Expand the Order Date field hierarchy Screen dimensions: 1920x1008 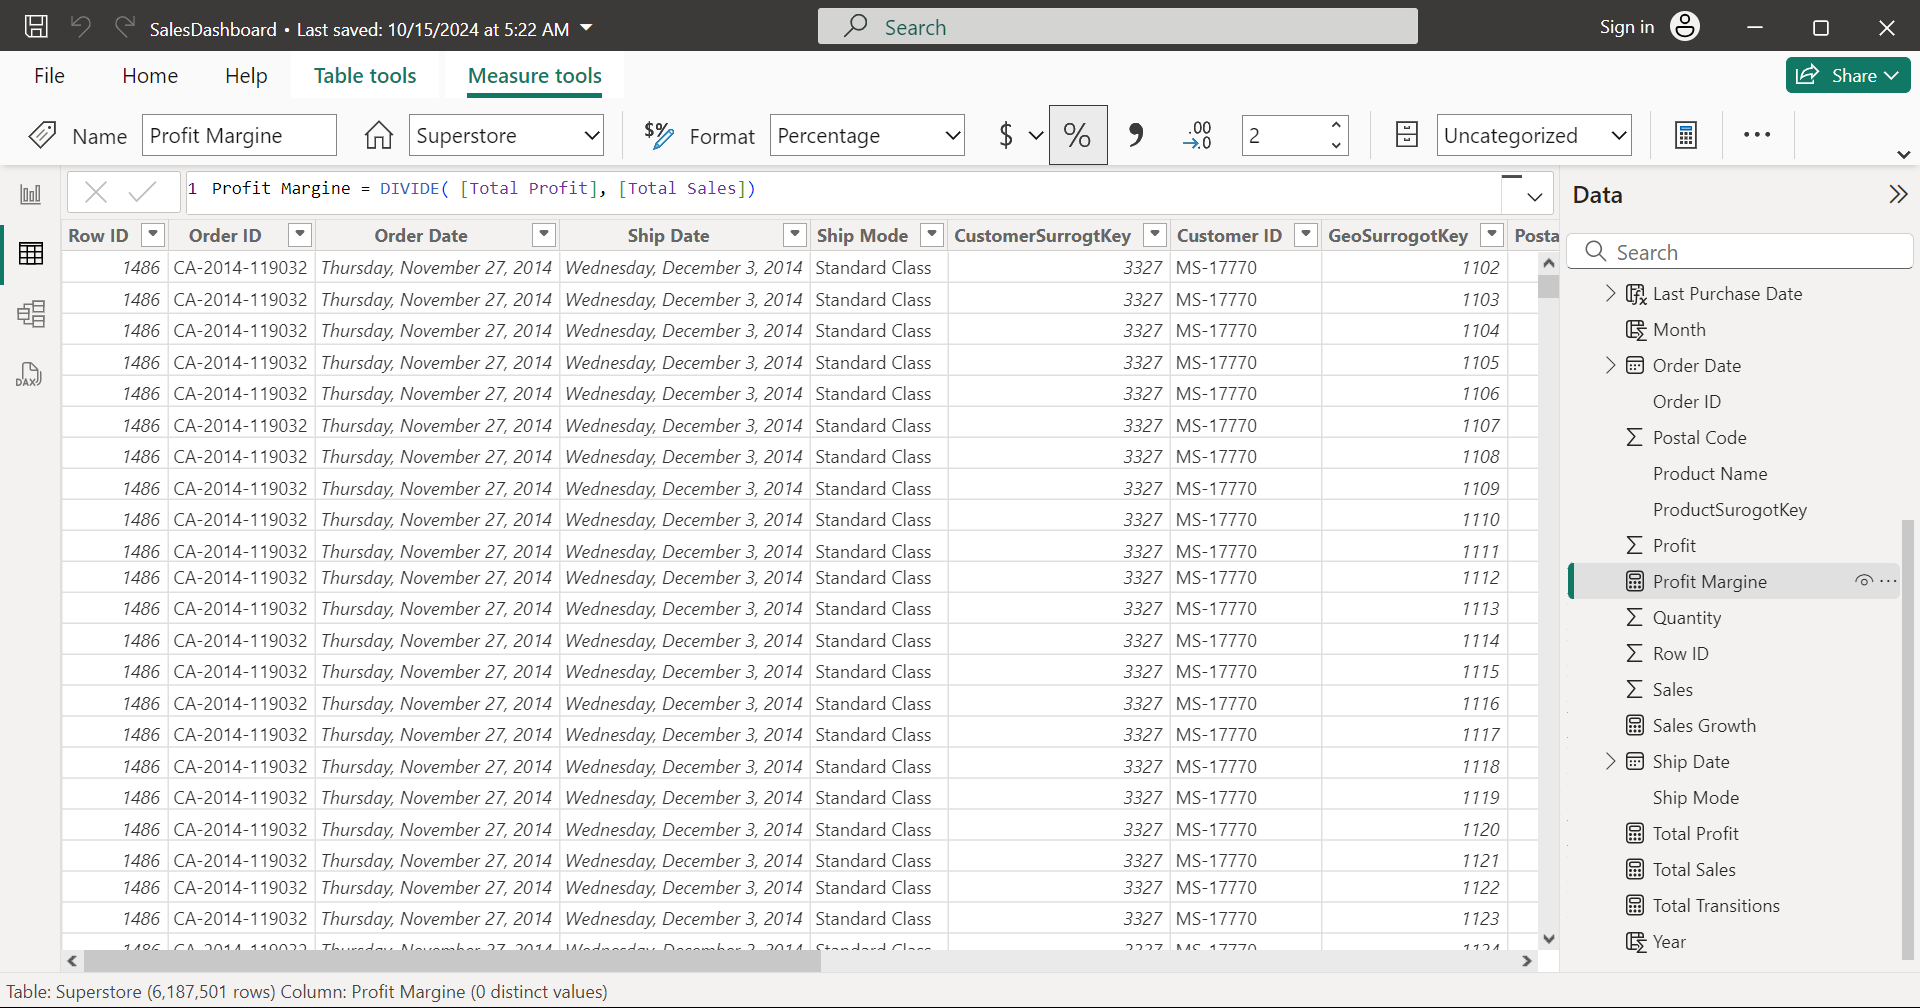coord(1610,365)
